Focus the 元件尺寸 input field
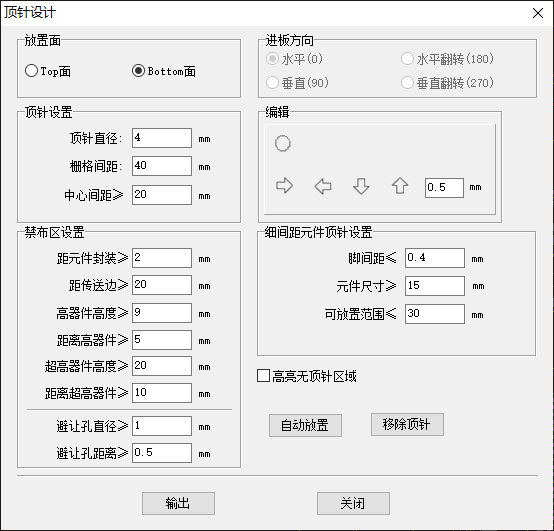554x531 pixels. tap(435, 285)
